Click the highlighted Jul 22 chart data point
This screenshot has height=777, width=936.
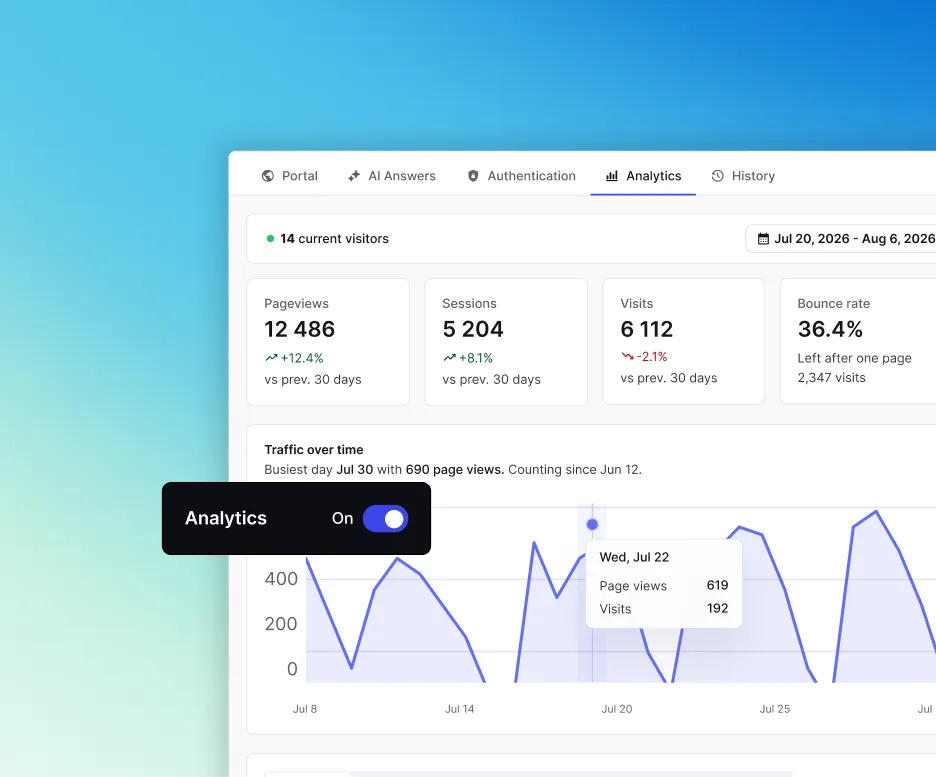tap(592, 525)
